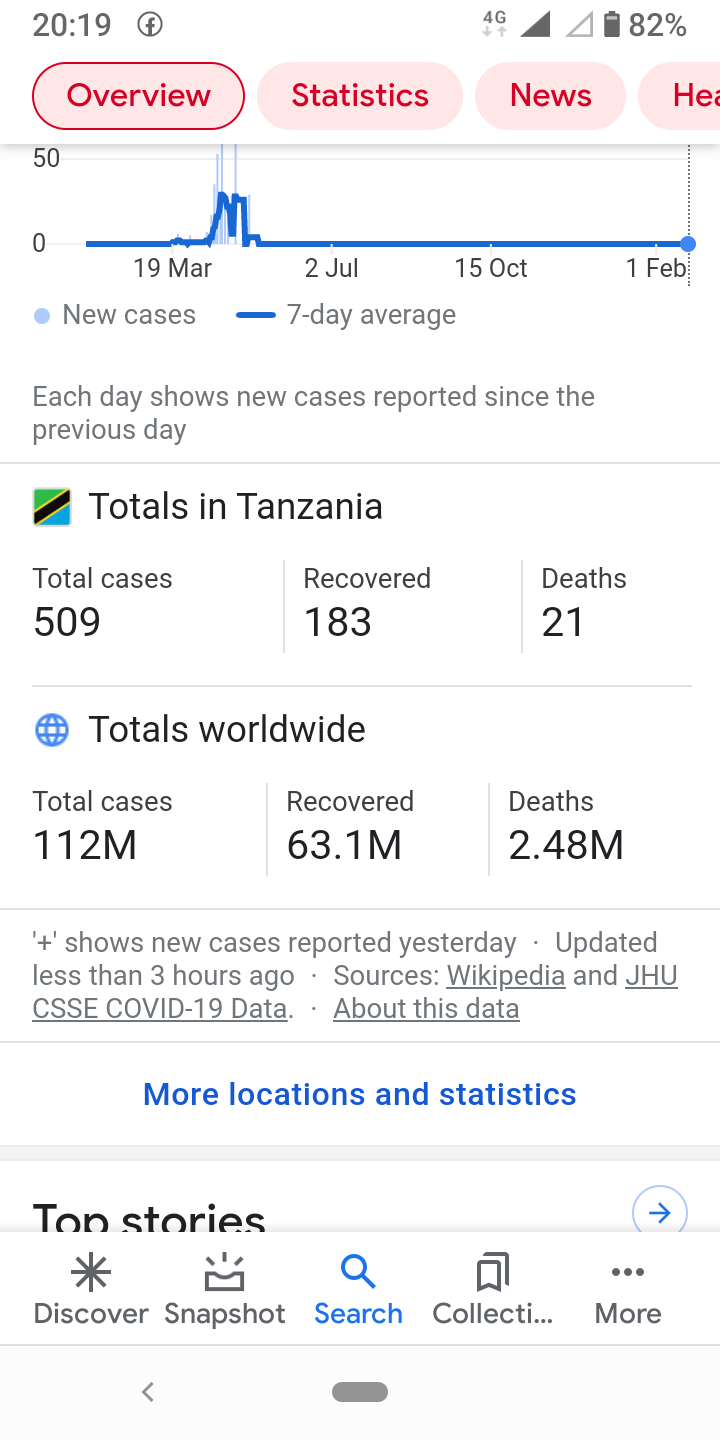Open the Collections bookmark icon
This screenshot has width=720, height=1440.
click(492, 1273)
